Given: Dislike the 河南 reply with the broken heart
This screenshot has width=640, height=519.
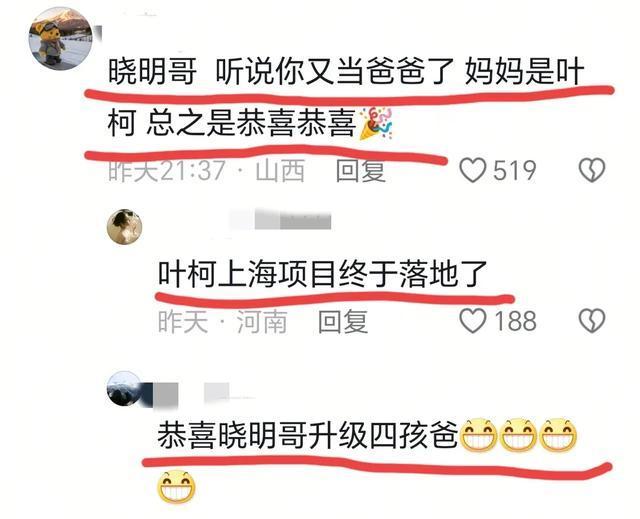Looking at the screenshot, I should click(x=592, y=320).
